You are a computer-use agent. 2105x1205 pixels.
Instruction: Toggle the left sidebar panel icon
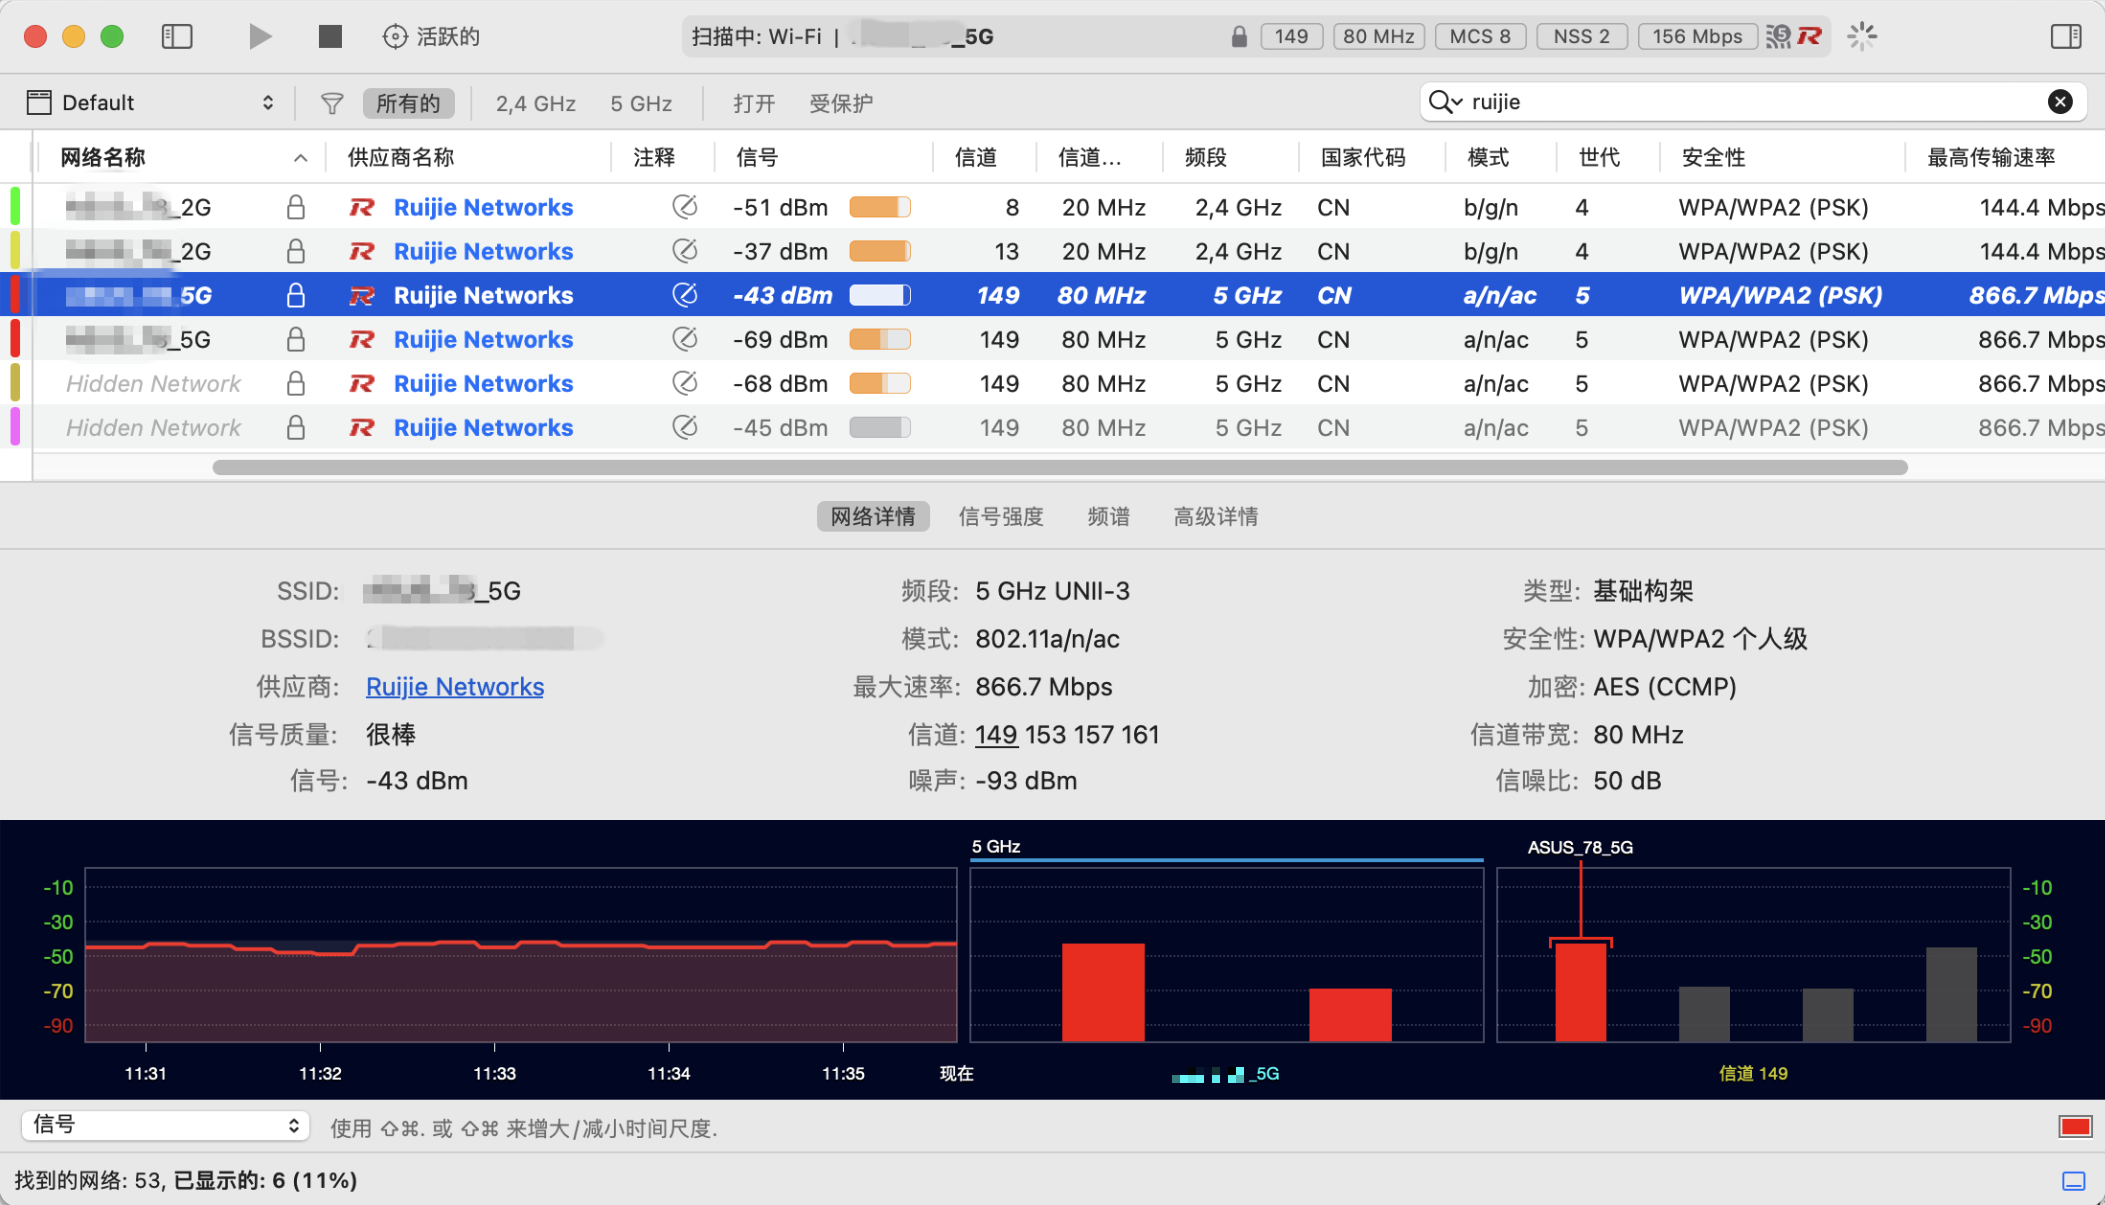click(177, 37)
